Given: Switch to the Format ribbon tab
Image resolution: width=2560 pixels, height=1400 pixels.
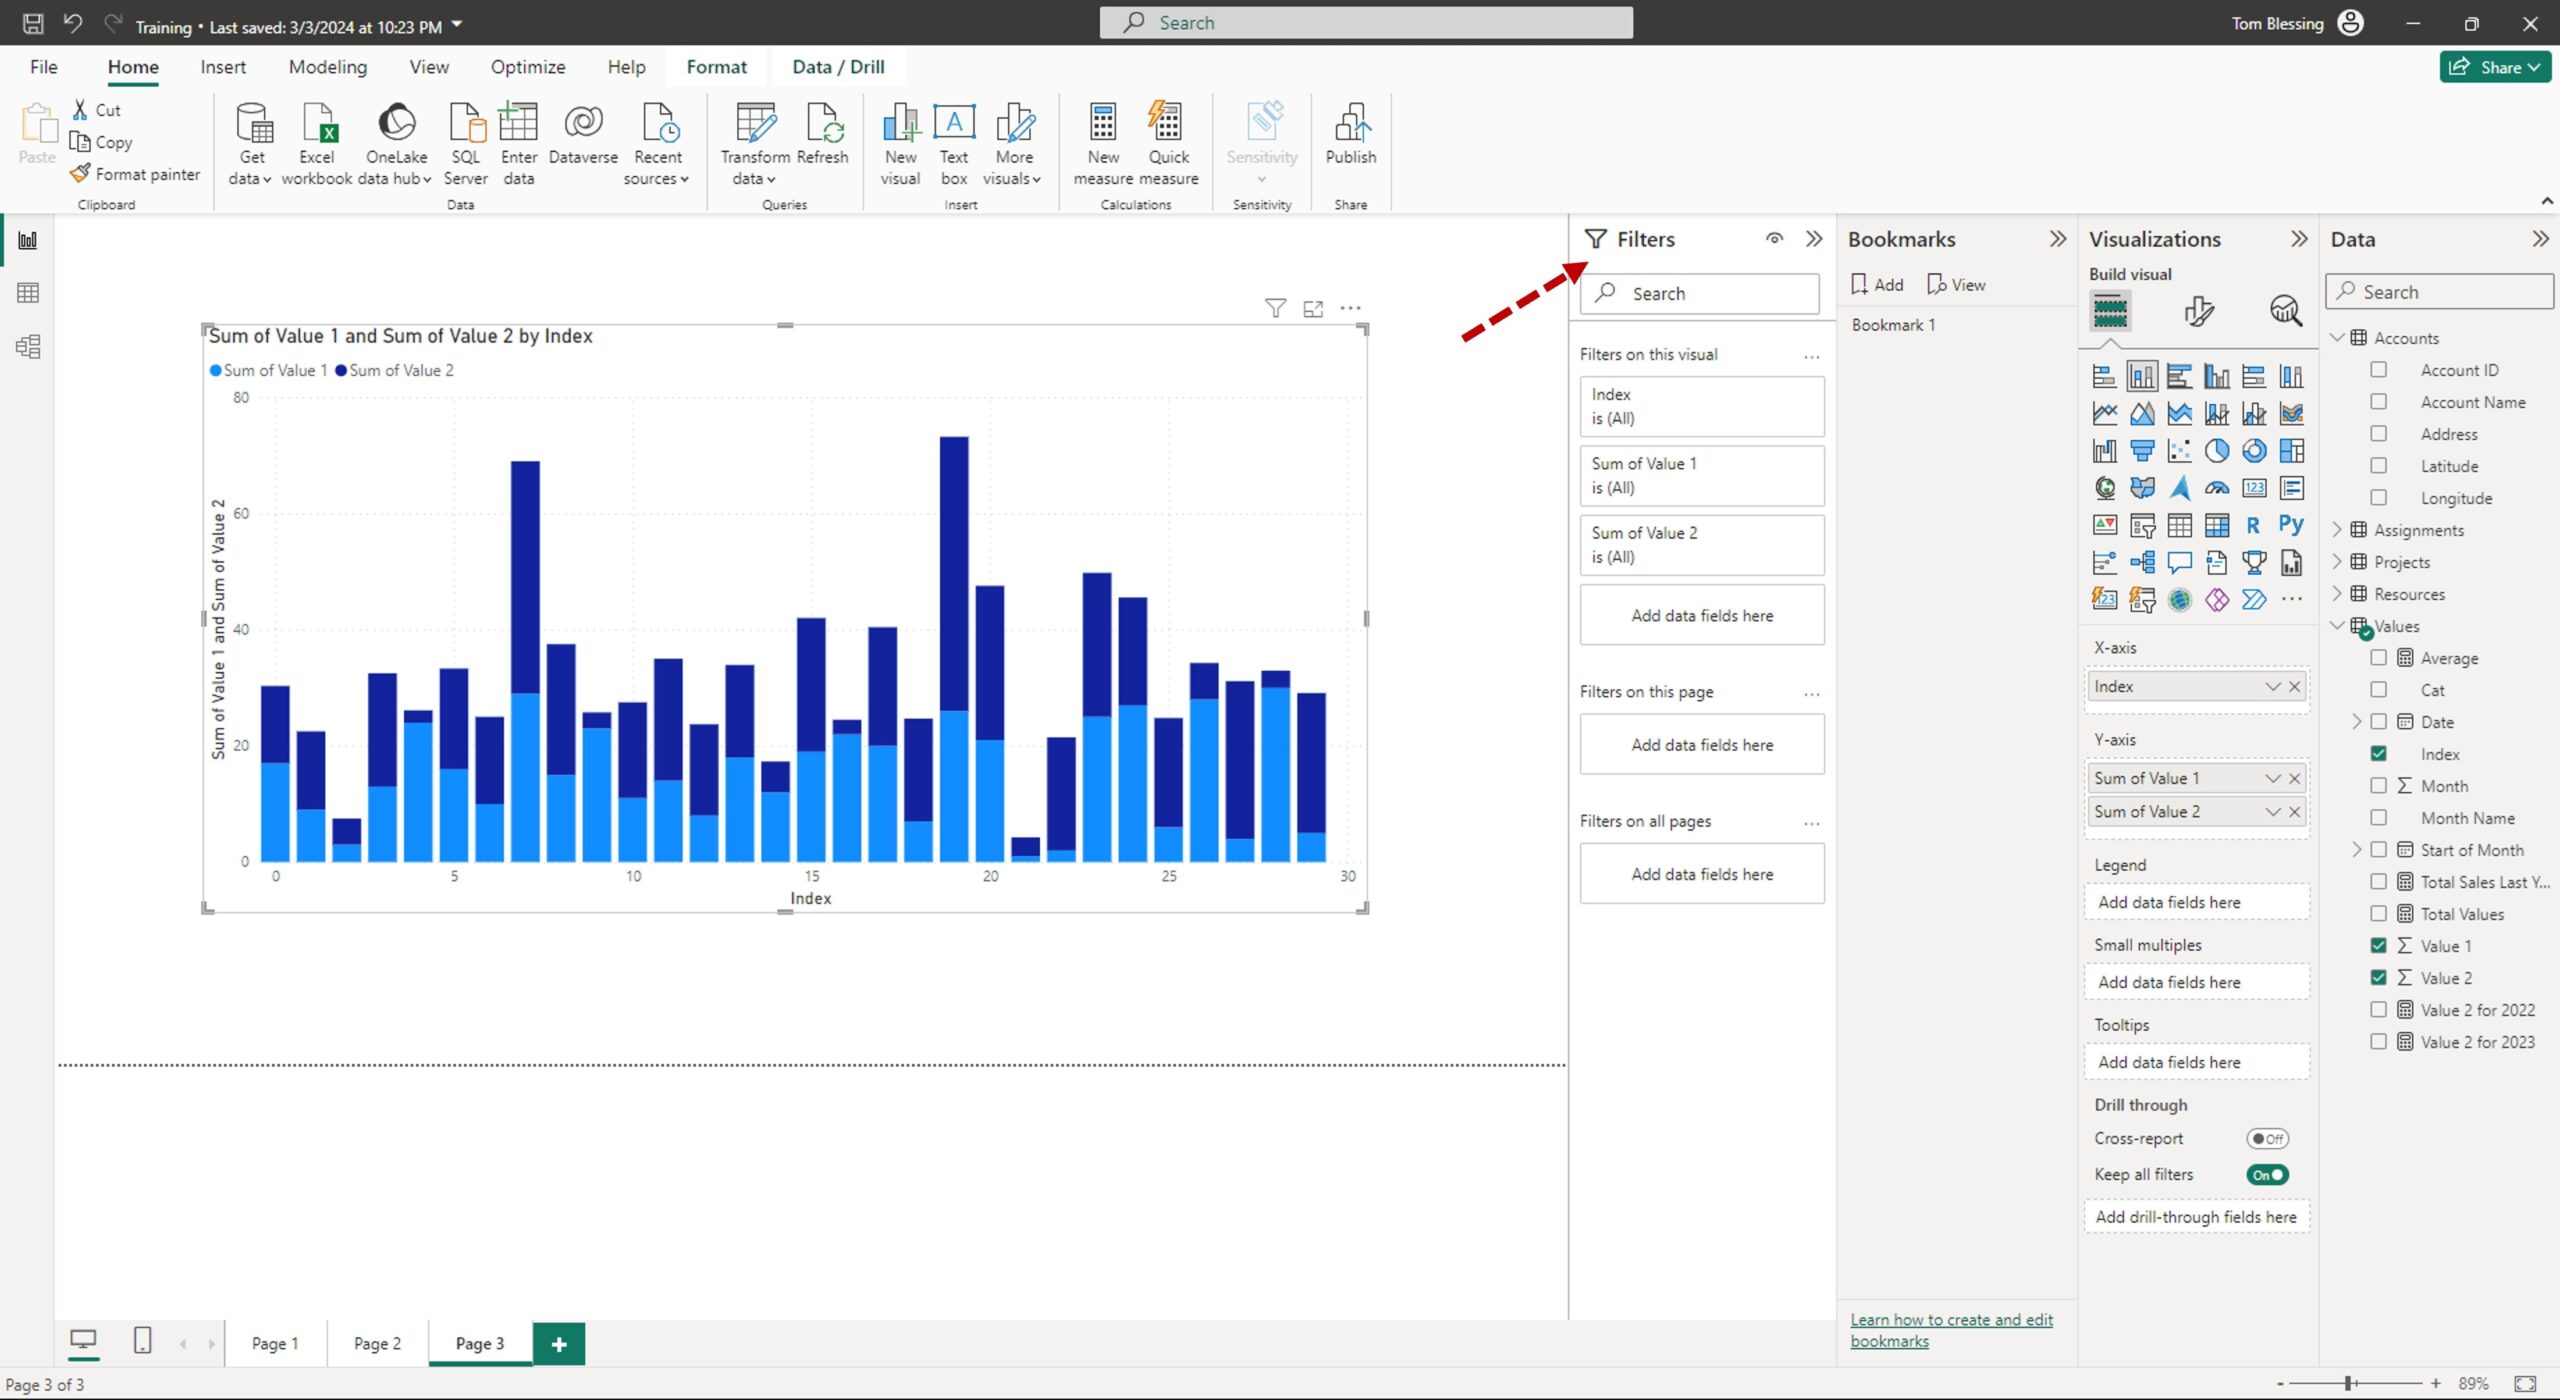Looking at the screenshot, I should [717, 66].
